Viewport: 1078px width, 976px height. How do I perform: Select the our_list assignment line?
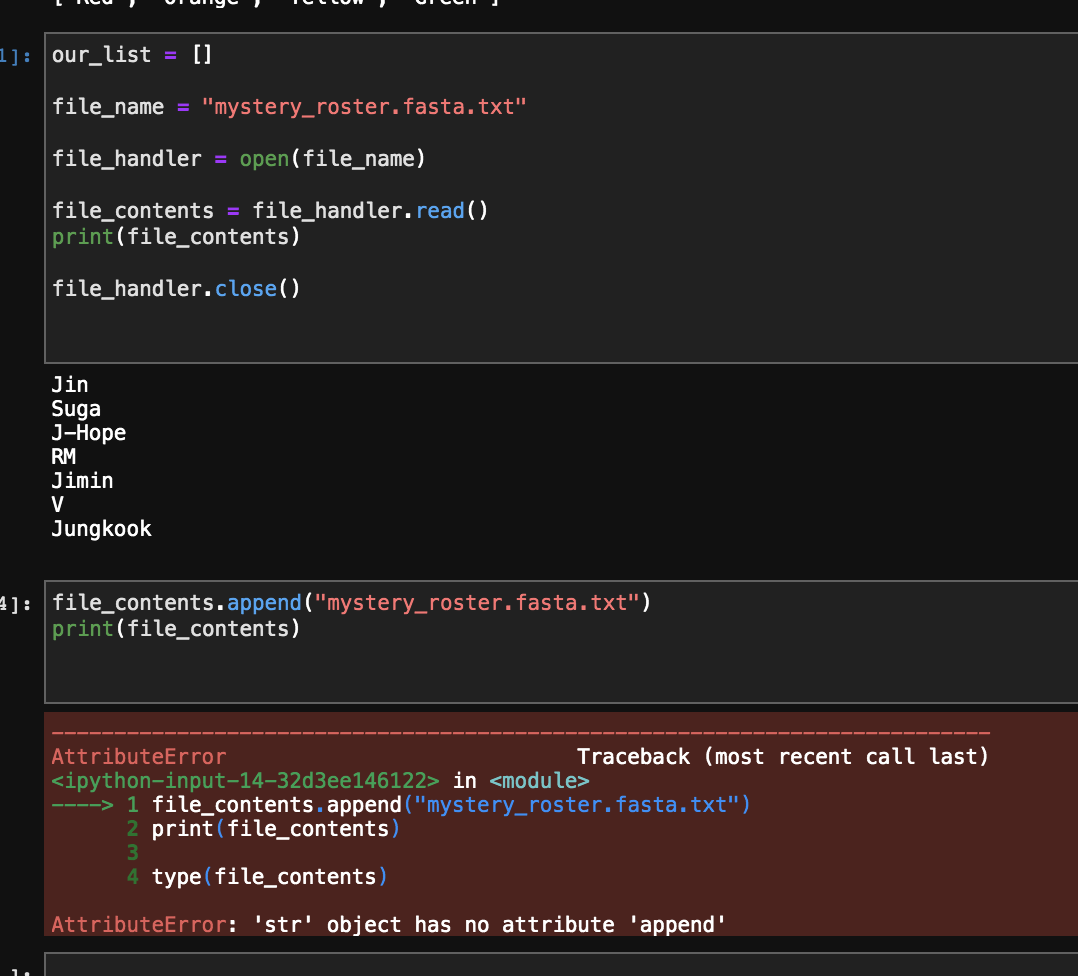click(130, 55)
